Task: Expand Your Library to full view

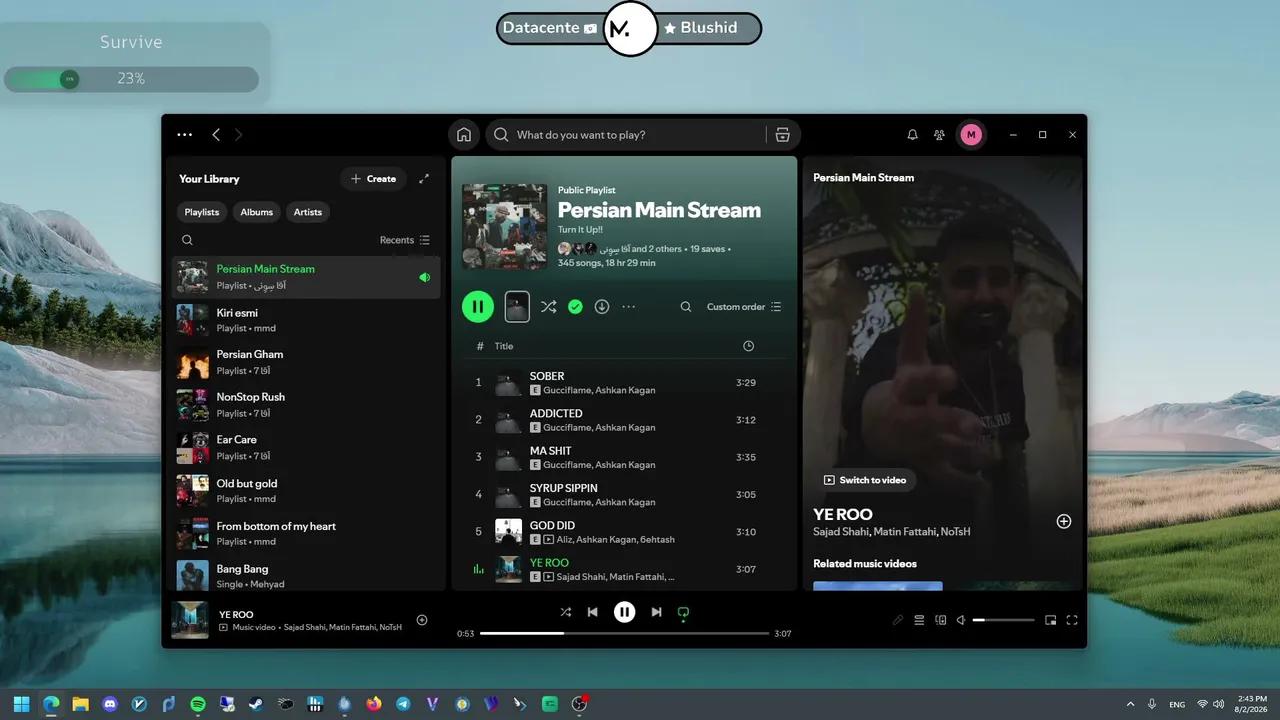Action: [424, 179]
